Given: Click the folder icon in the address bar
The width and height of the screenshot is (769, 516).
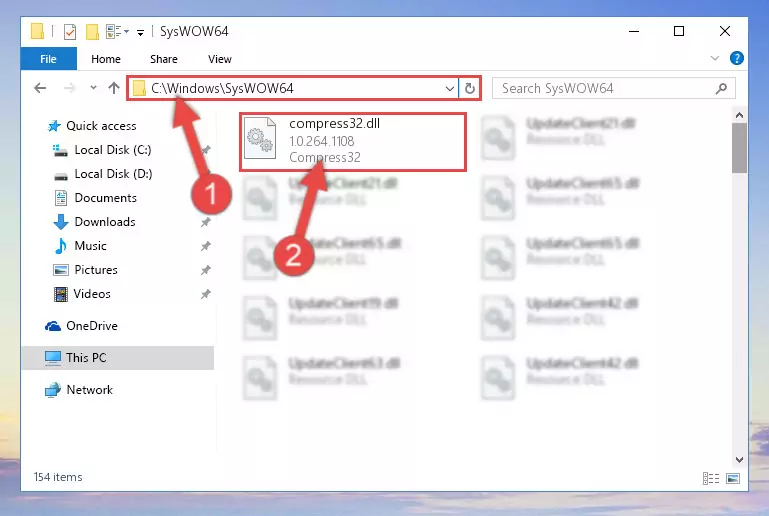Looking at the screenshot, I should [x=140, y=88].
